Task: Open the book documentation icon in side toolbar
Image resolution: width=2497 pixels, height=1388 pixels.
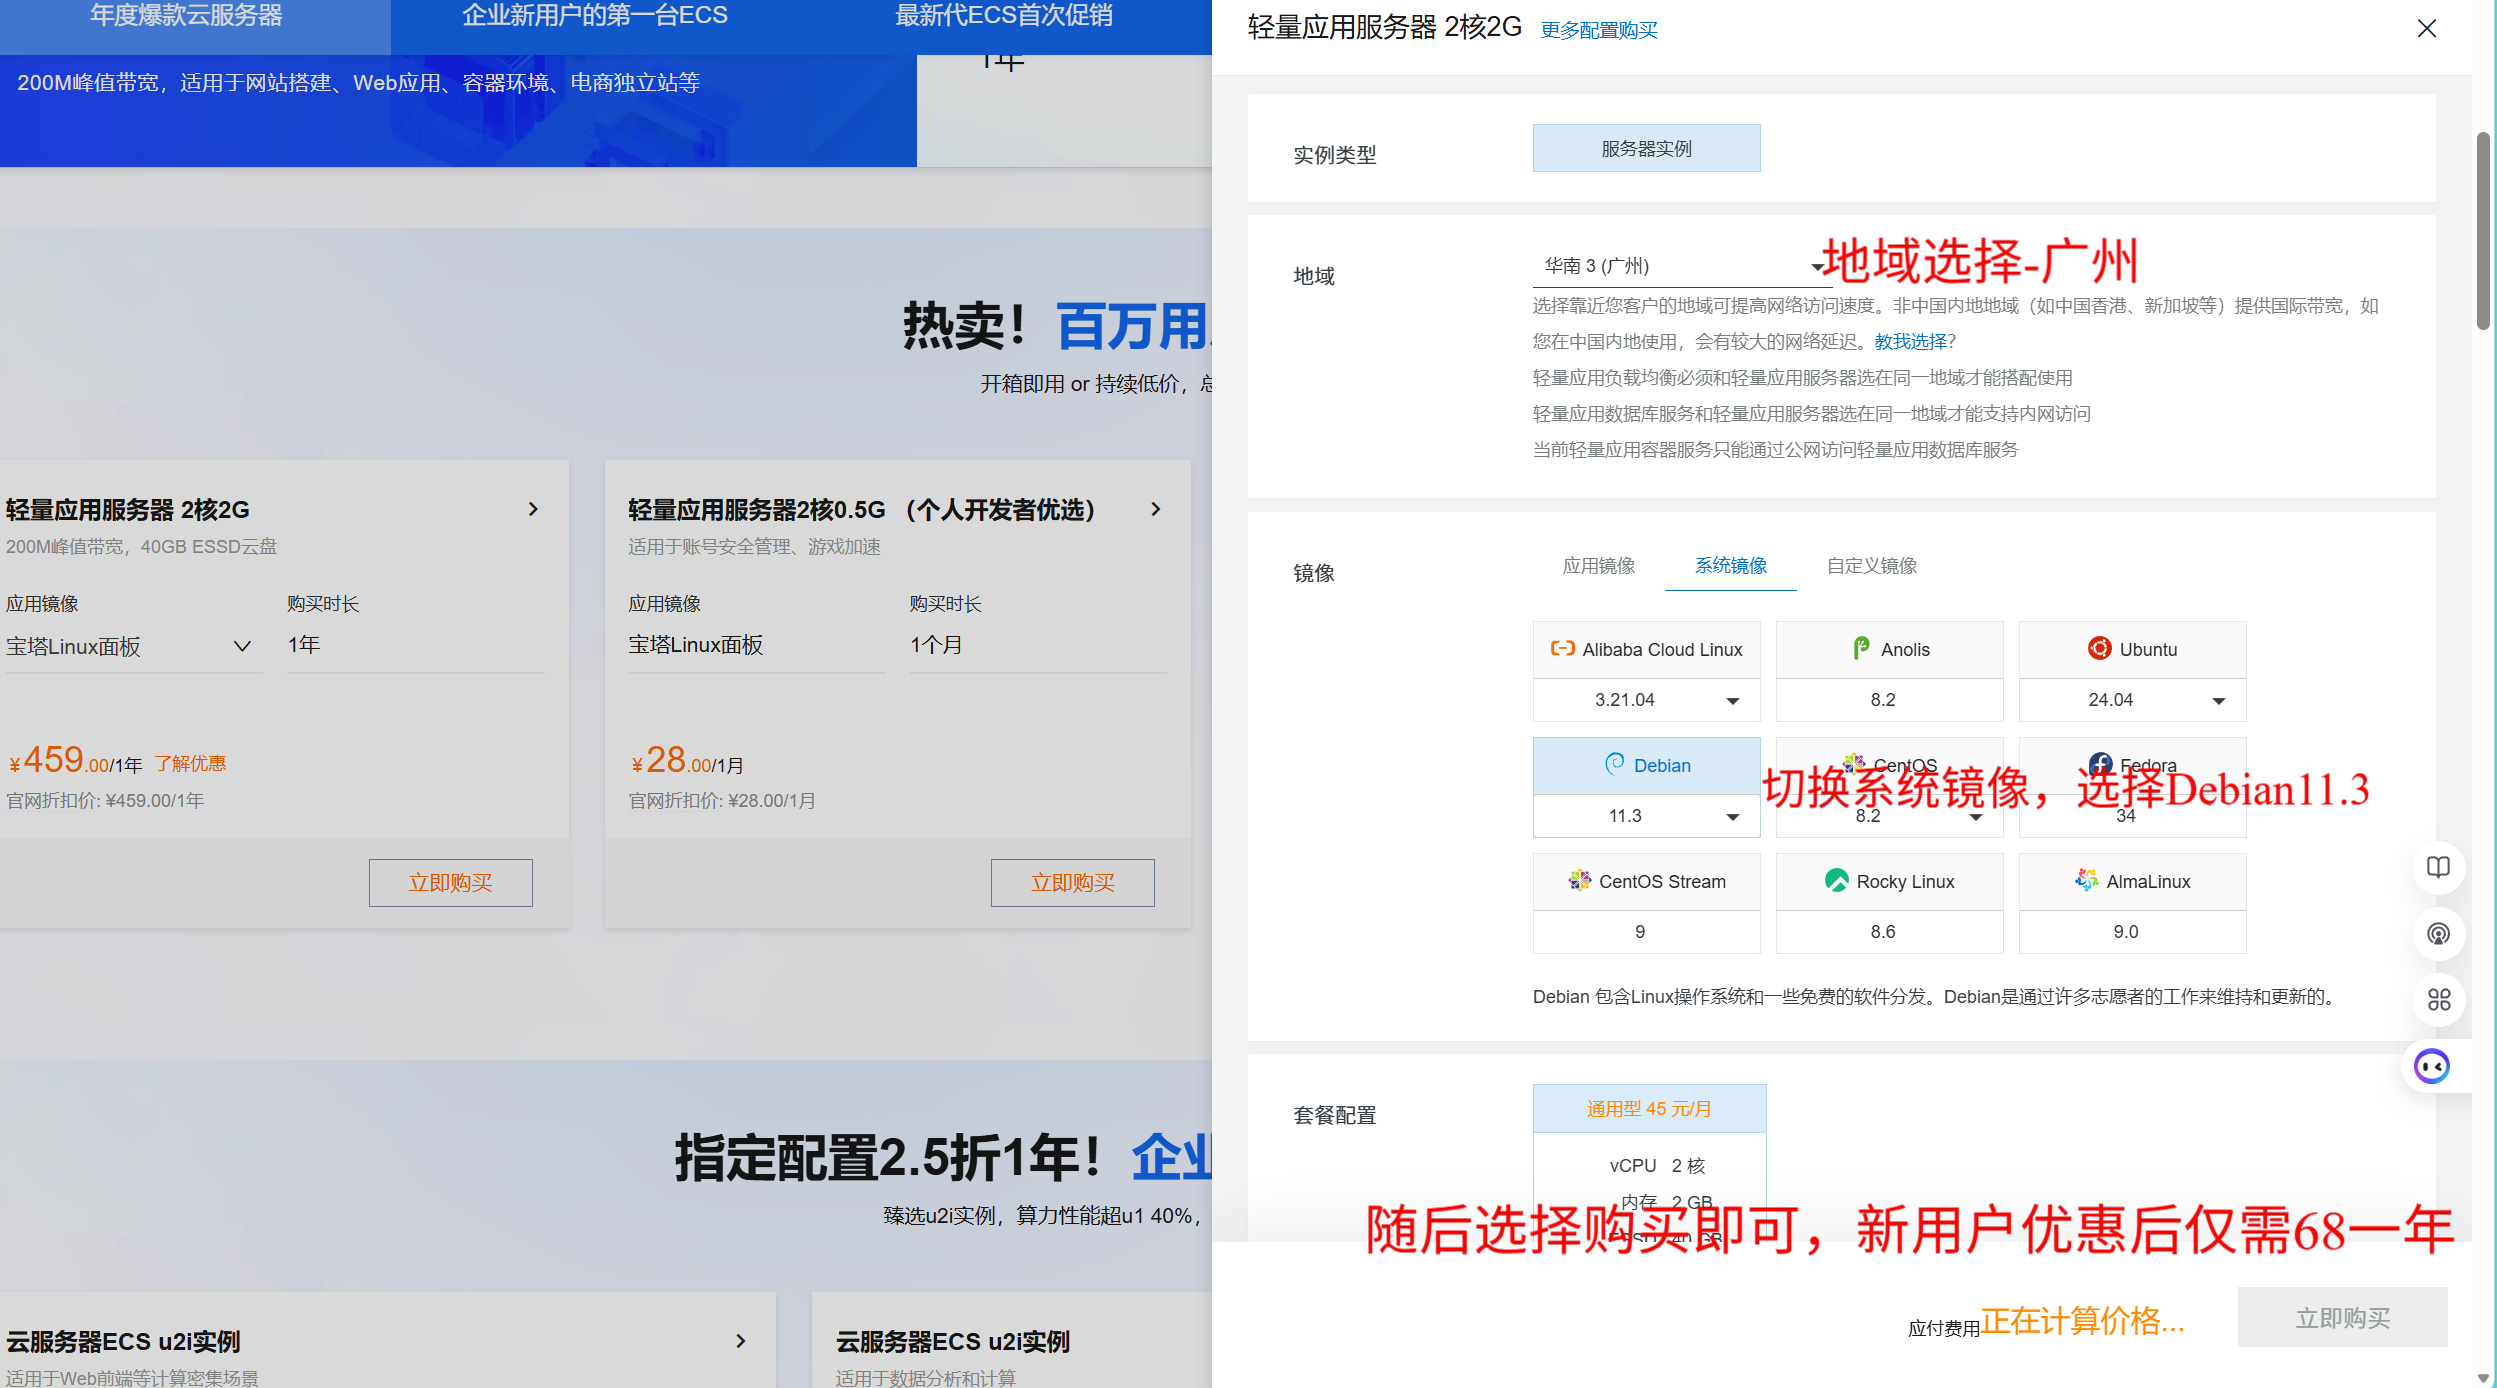Action: tap(2438, 867)
